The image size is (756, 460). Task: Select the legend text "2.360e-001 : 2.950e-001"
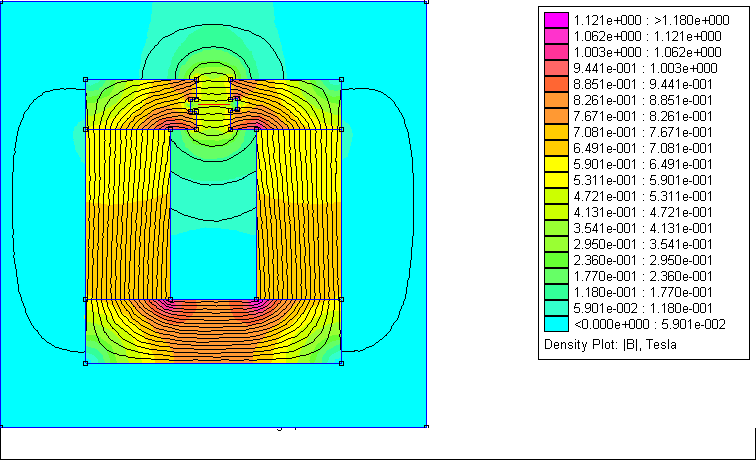(643, 260)
